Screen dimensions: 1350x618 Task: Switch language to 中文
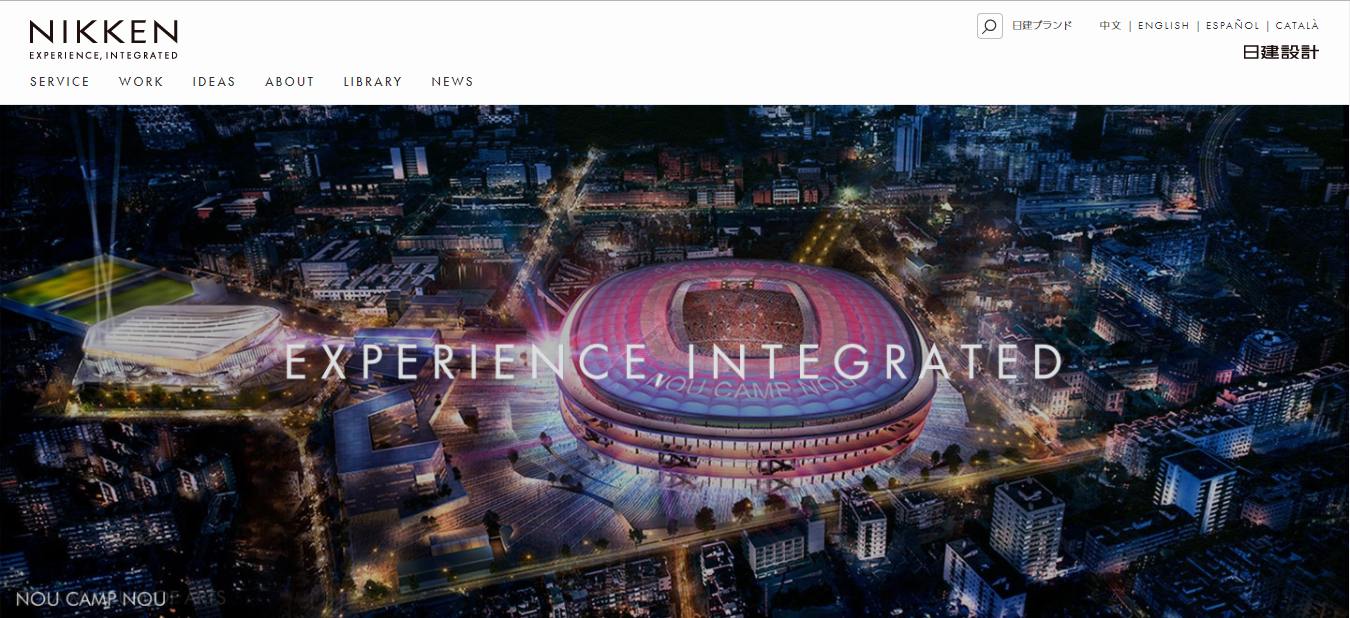pyautogui.click(x=1110, y=26)
